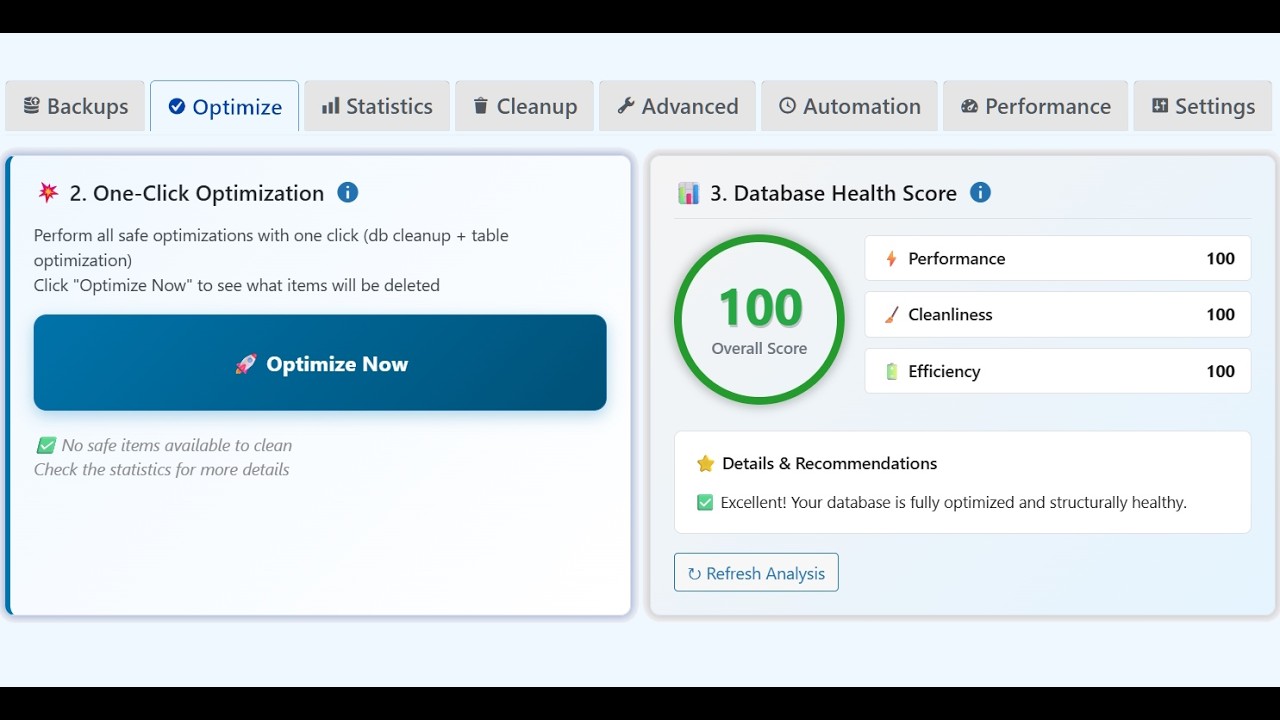Go to the Advanced tab
Image resolution: width=1280 pixels, height=720 pixels.
(677, 106)
